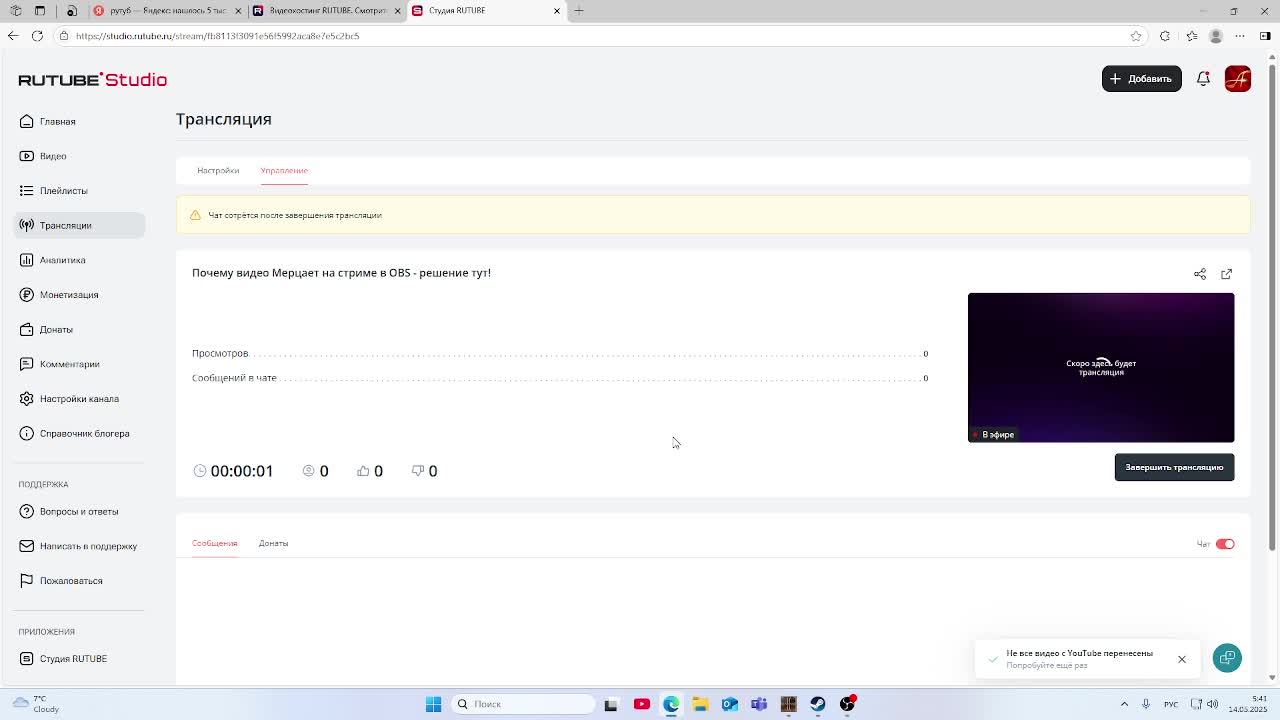The image size is (1280, 720).
Task: Open Комментарии in sidebar
Action: (x=69, y=364)
